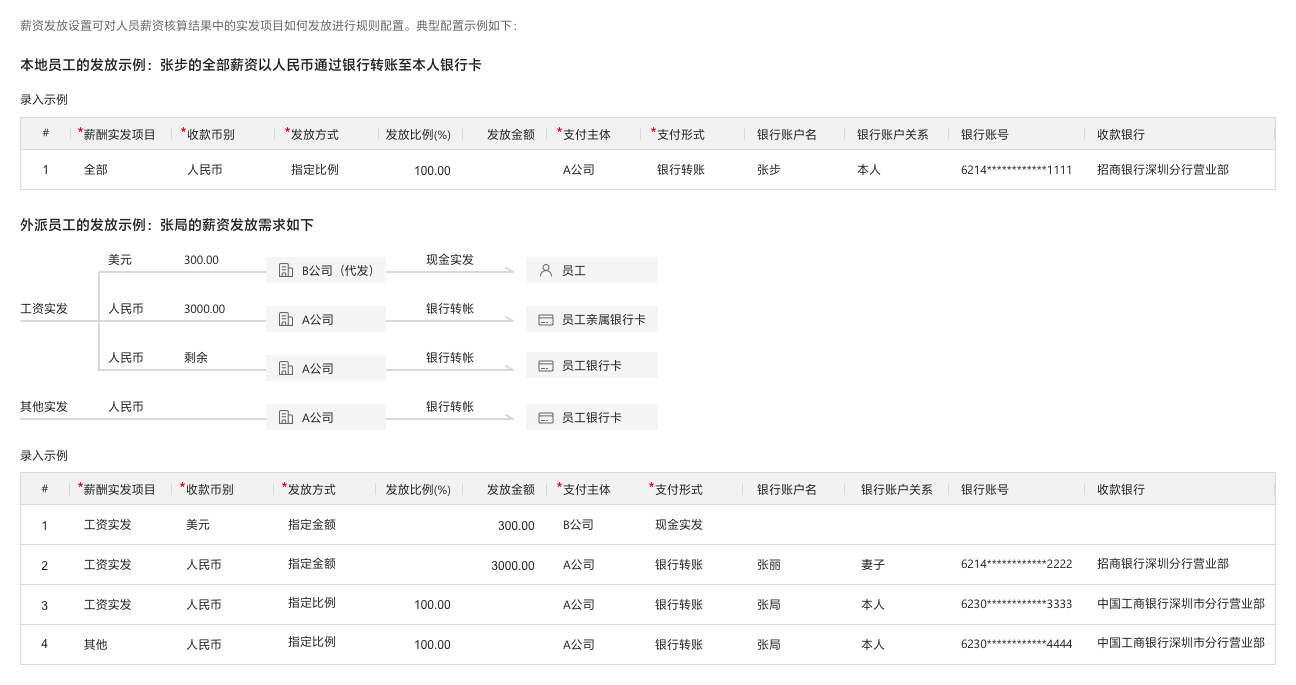Click the 妻子 relationship cell
The width and height of the screenshot is (1296, 685).
click(x=872, y=565)
